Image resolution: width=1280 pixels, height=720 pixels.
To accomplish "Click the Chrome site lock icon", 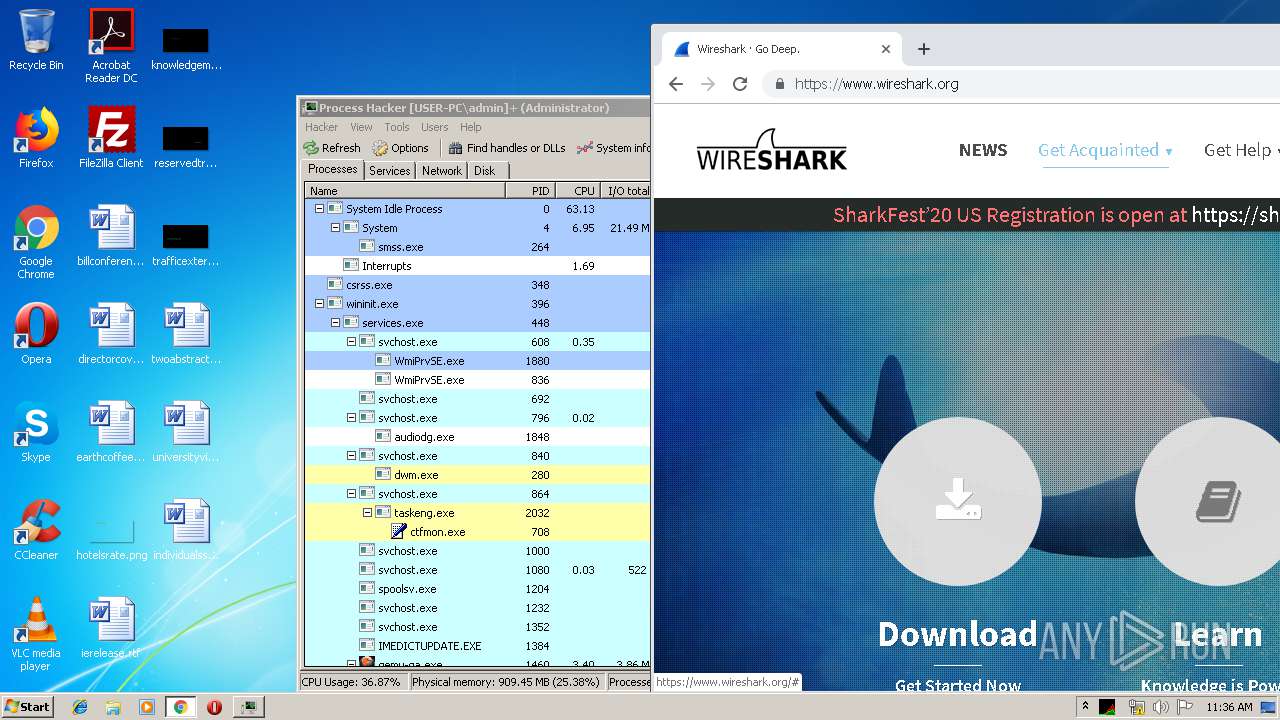I will coord(779,84).
